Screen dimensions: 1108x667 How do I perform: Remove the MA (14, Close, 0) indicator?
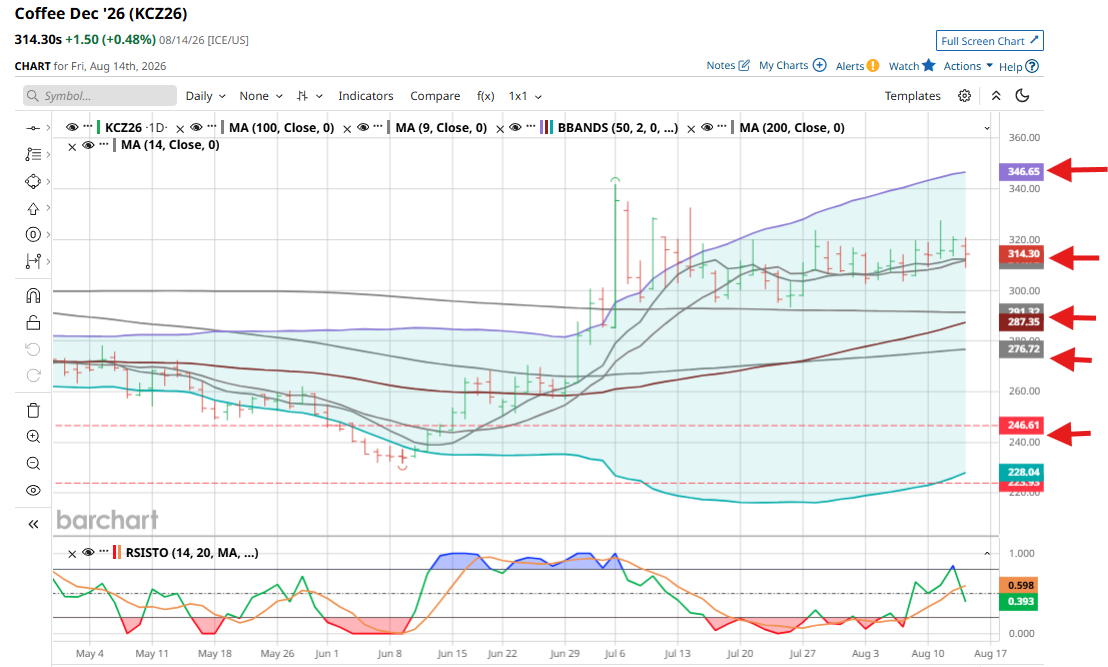point(72,146)
